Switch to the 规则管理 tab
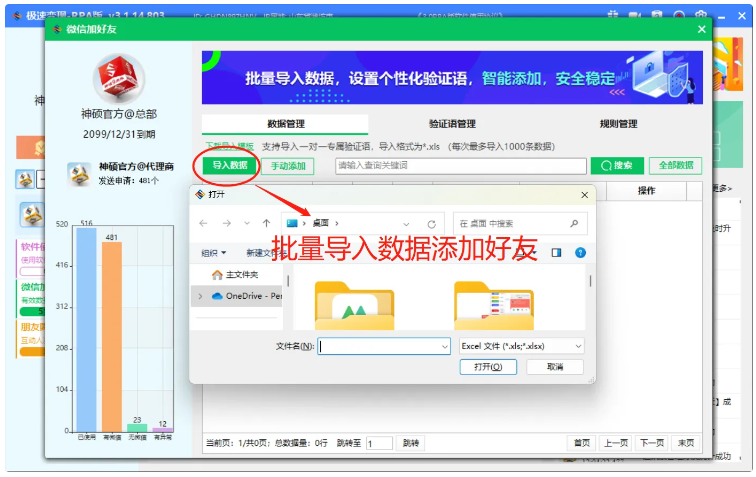The image size is (756, 477). coord(619,124)
